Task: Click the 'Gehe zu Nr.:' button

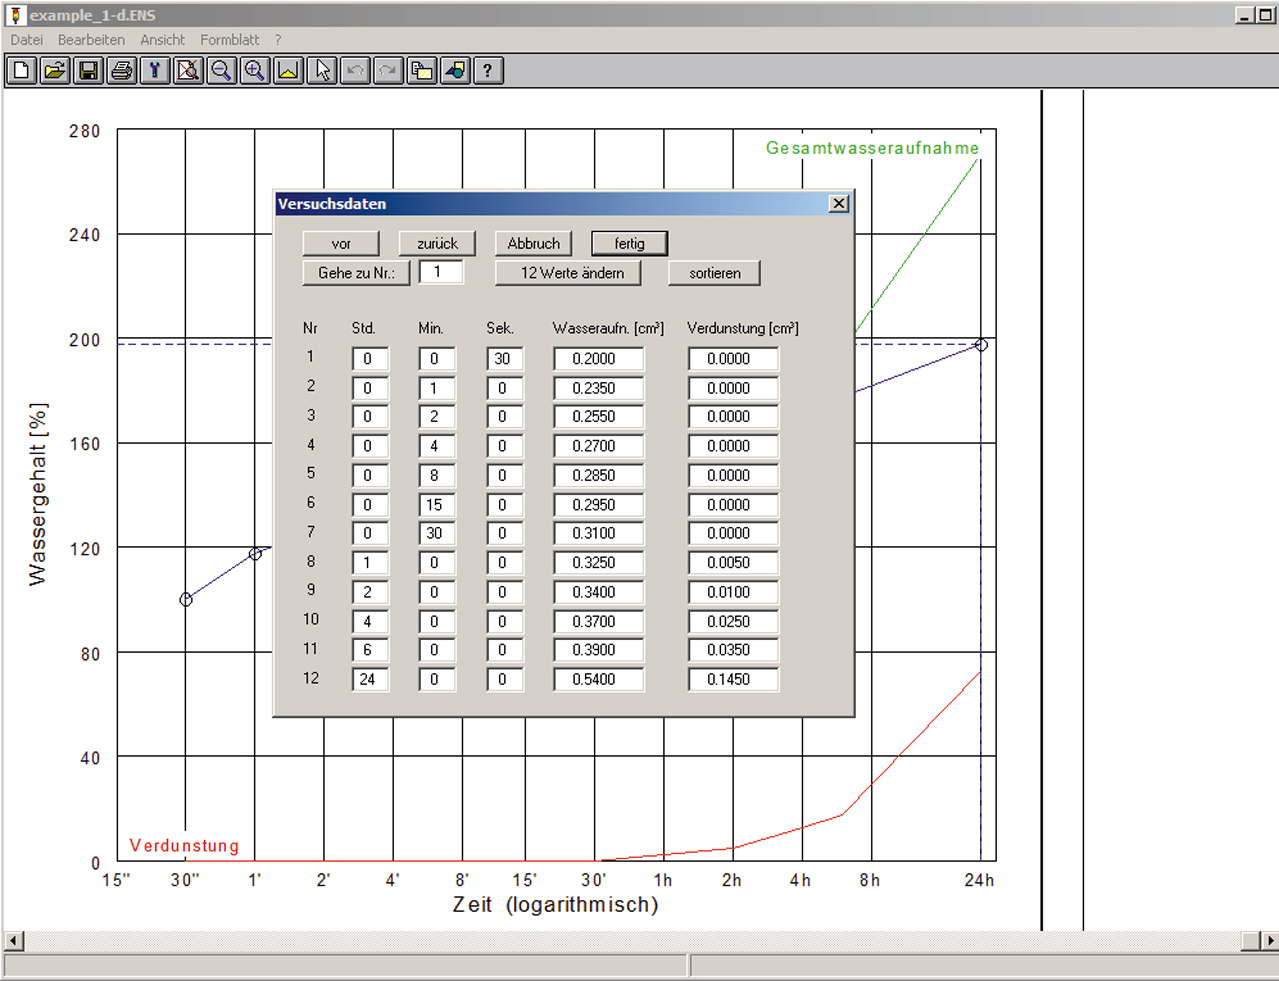Action: 356,273
